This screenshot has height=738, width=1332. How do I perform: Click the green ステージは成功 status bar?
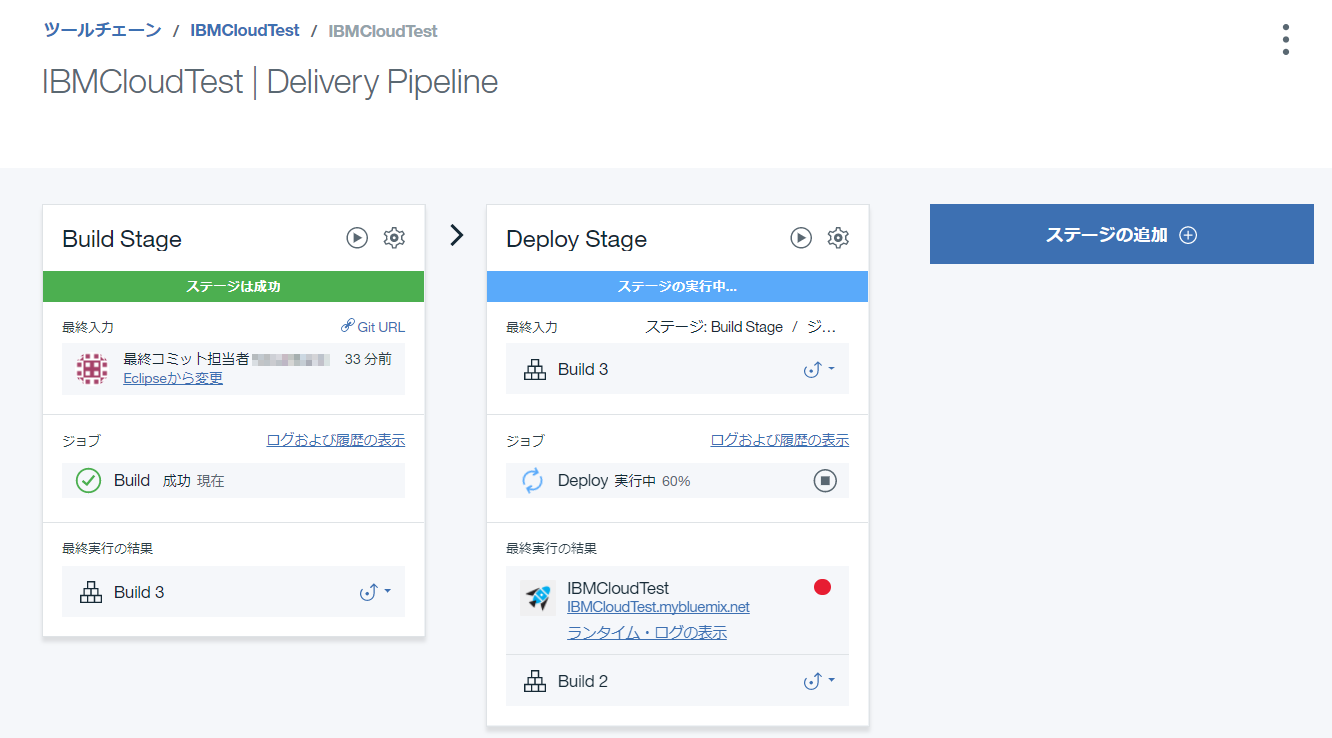pos(234,286)
